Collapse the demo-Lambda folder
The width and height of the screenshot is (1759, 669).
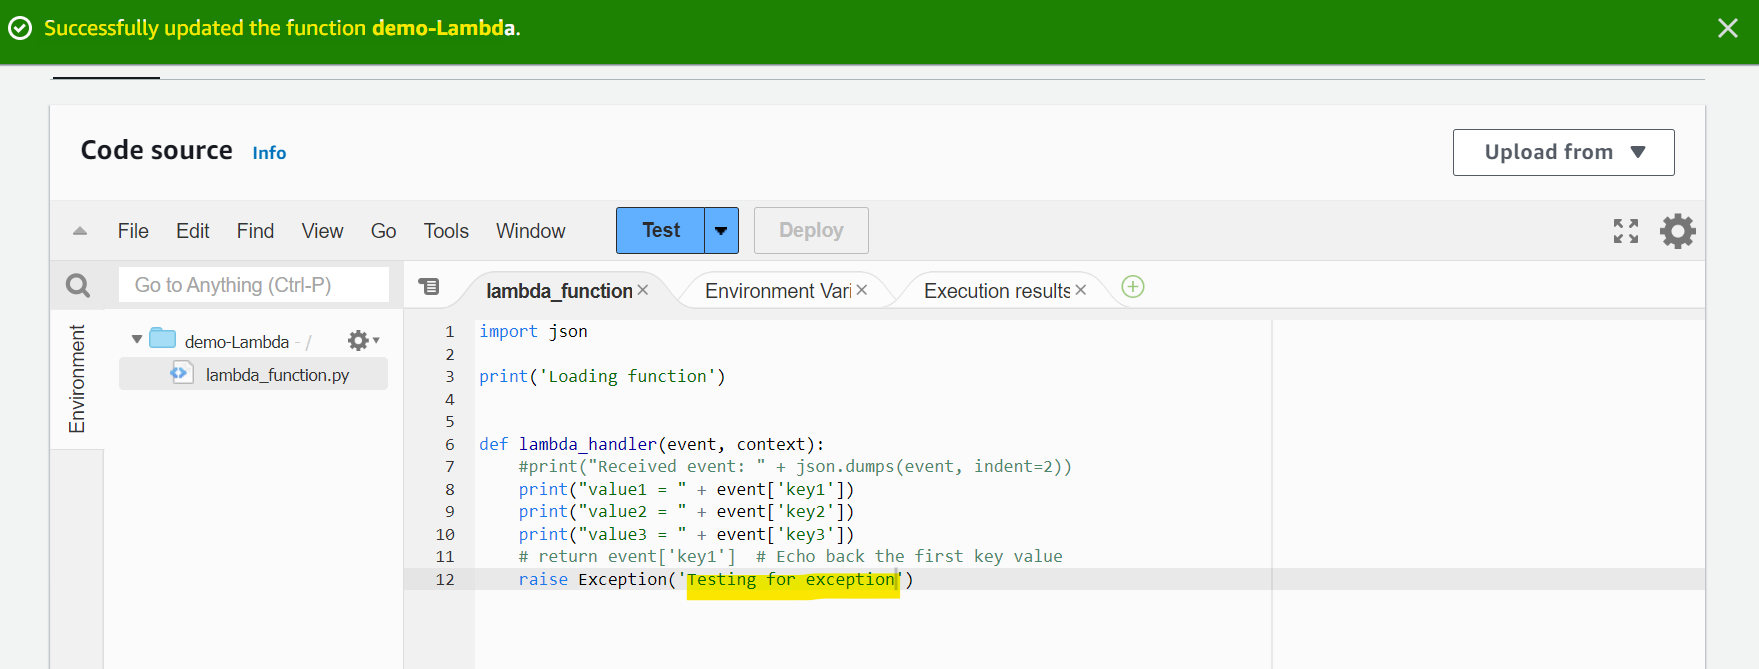137,340
